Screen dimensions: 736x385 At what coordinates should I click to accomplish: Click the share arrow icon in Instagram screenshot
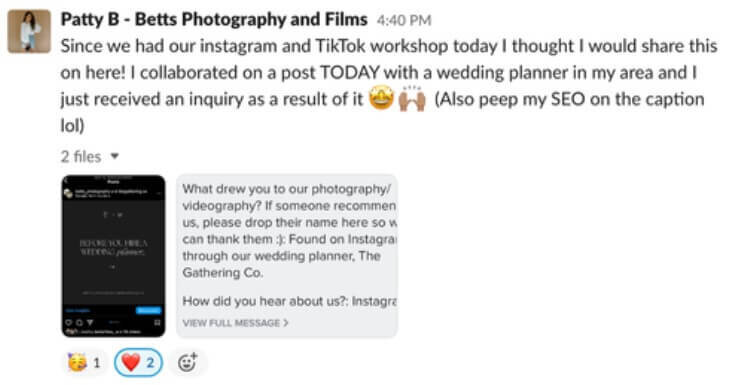(x=89, y=323)
